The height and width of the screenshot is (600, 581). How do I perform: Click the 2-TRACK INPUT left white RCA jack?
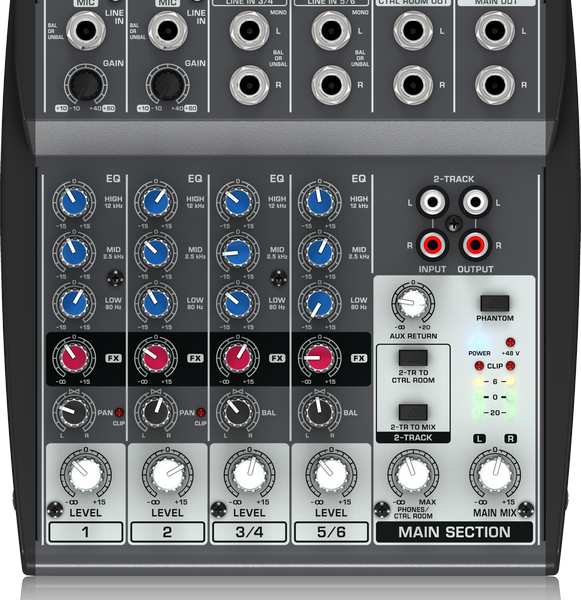click(432, 202)
